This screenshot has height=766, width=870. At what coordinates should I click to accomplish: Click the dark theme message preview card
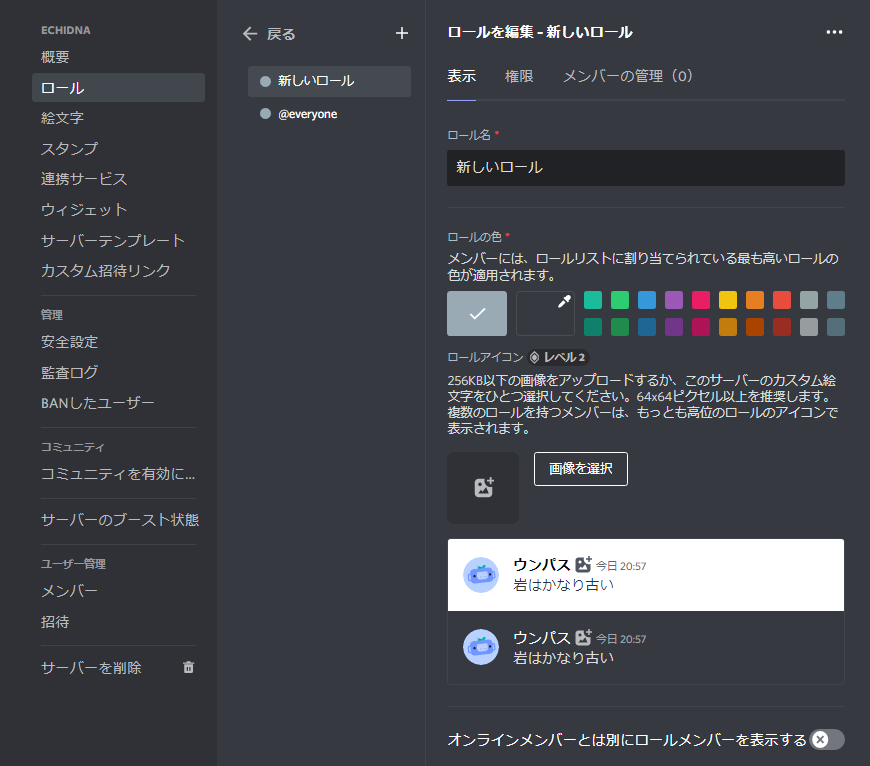[646, 647]
